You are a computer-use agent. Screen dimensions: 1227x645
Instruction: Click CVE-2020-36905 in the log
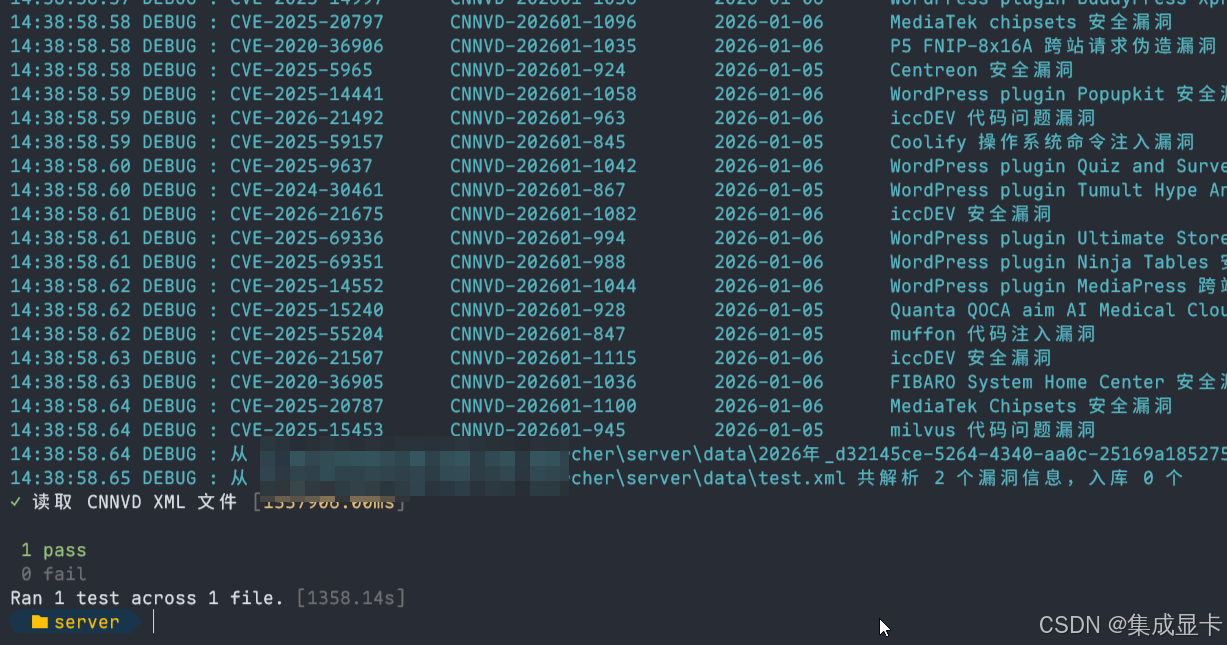(x=306, y=382)
